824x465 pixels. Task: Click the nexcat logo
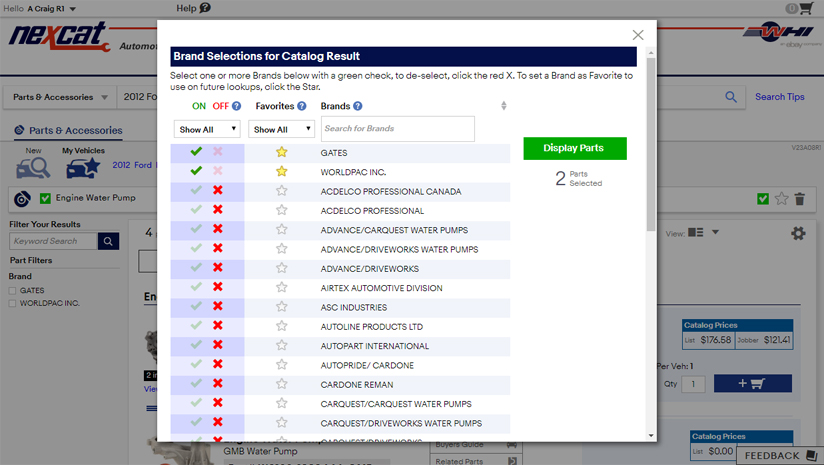tap(59, 36)
